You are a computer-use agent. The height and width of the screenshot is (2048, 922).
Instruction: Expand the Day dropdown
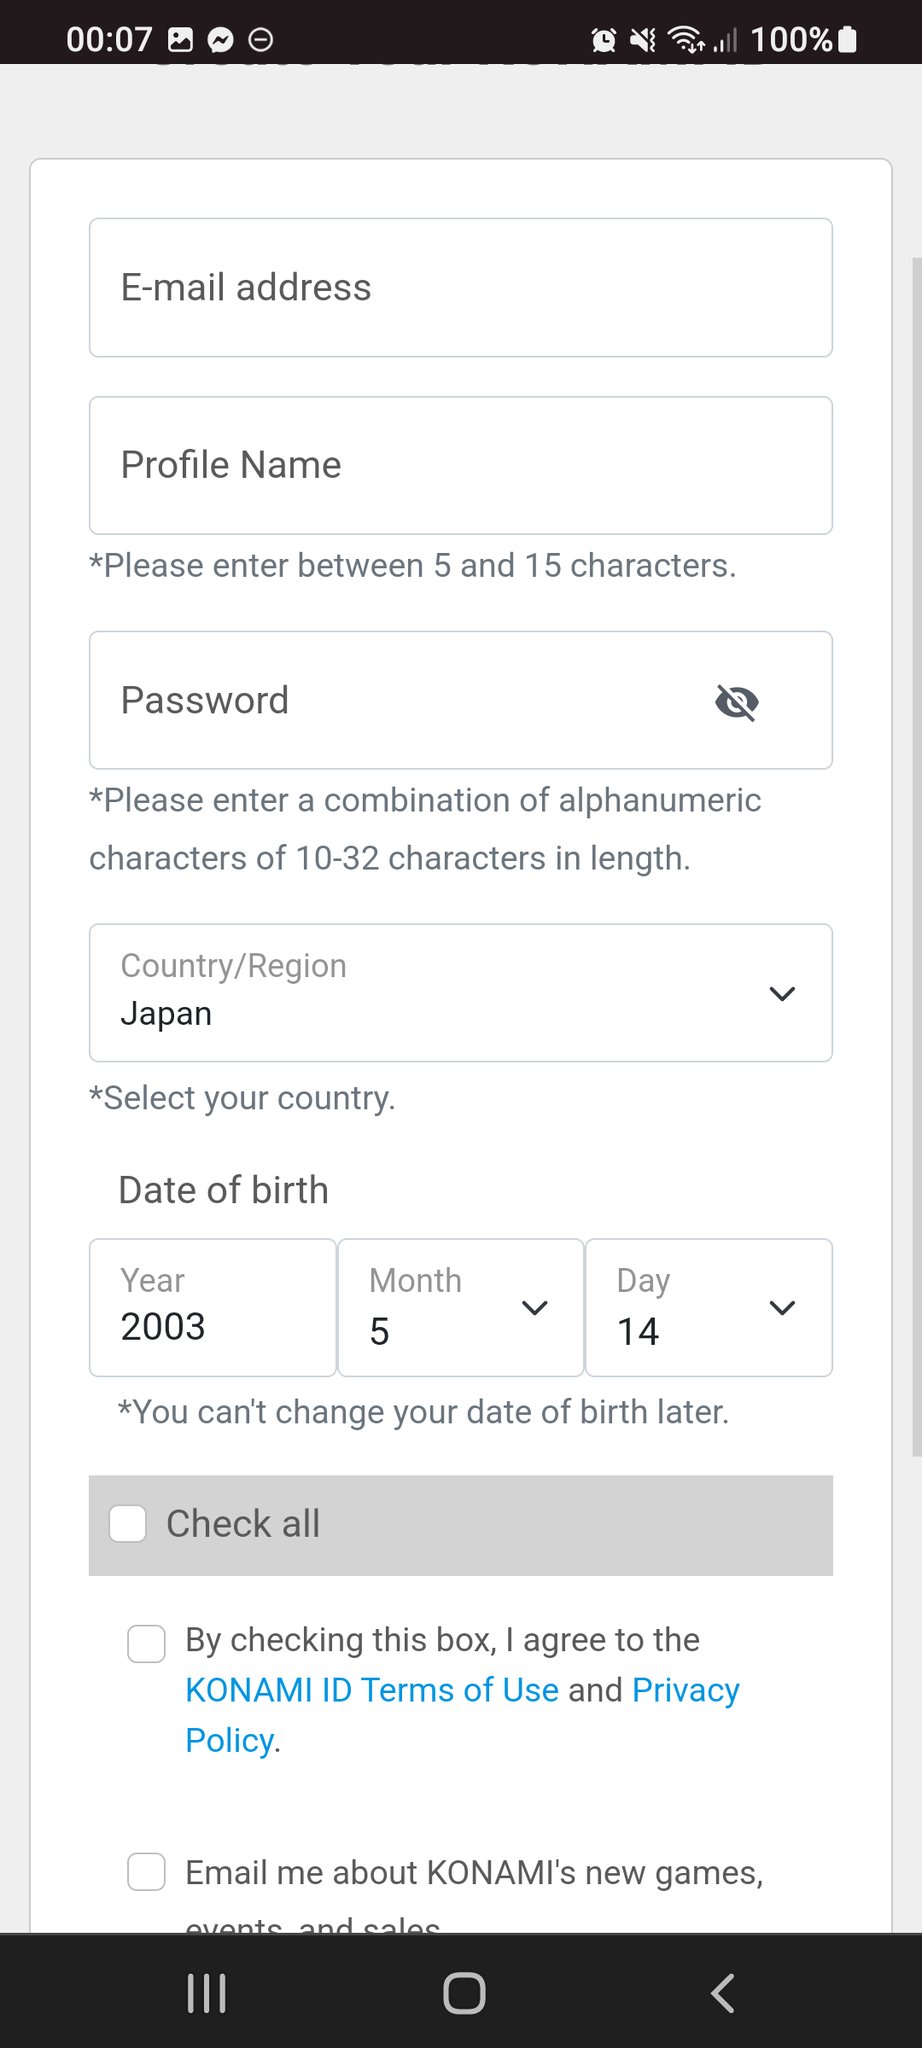point(708,1308)
